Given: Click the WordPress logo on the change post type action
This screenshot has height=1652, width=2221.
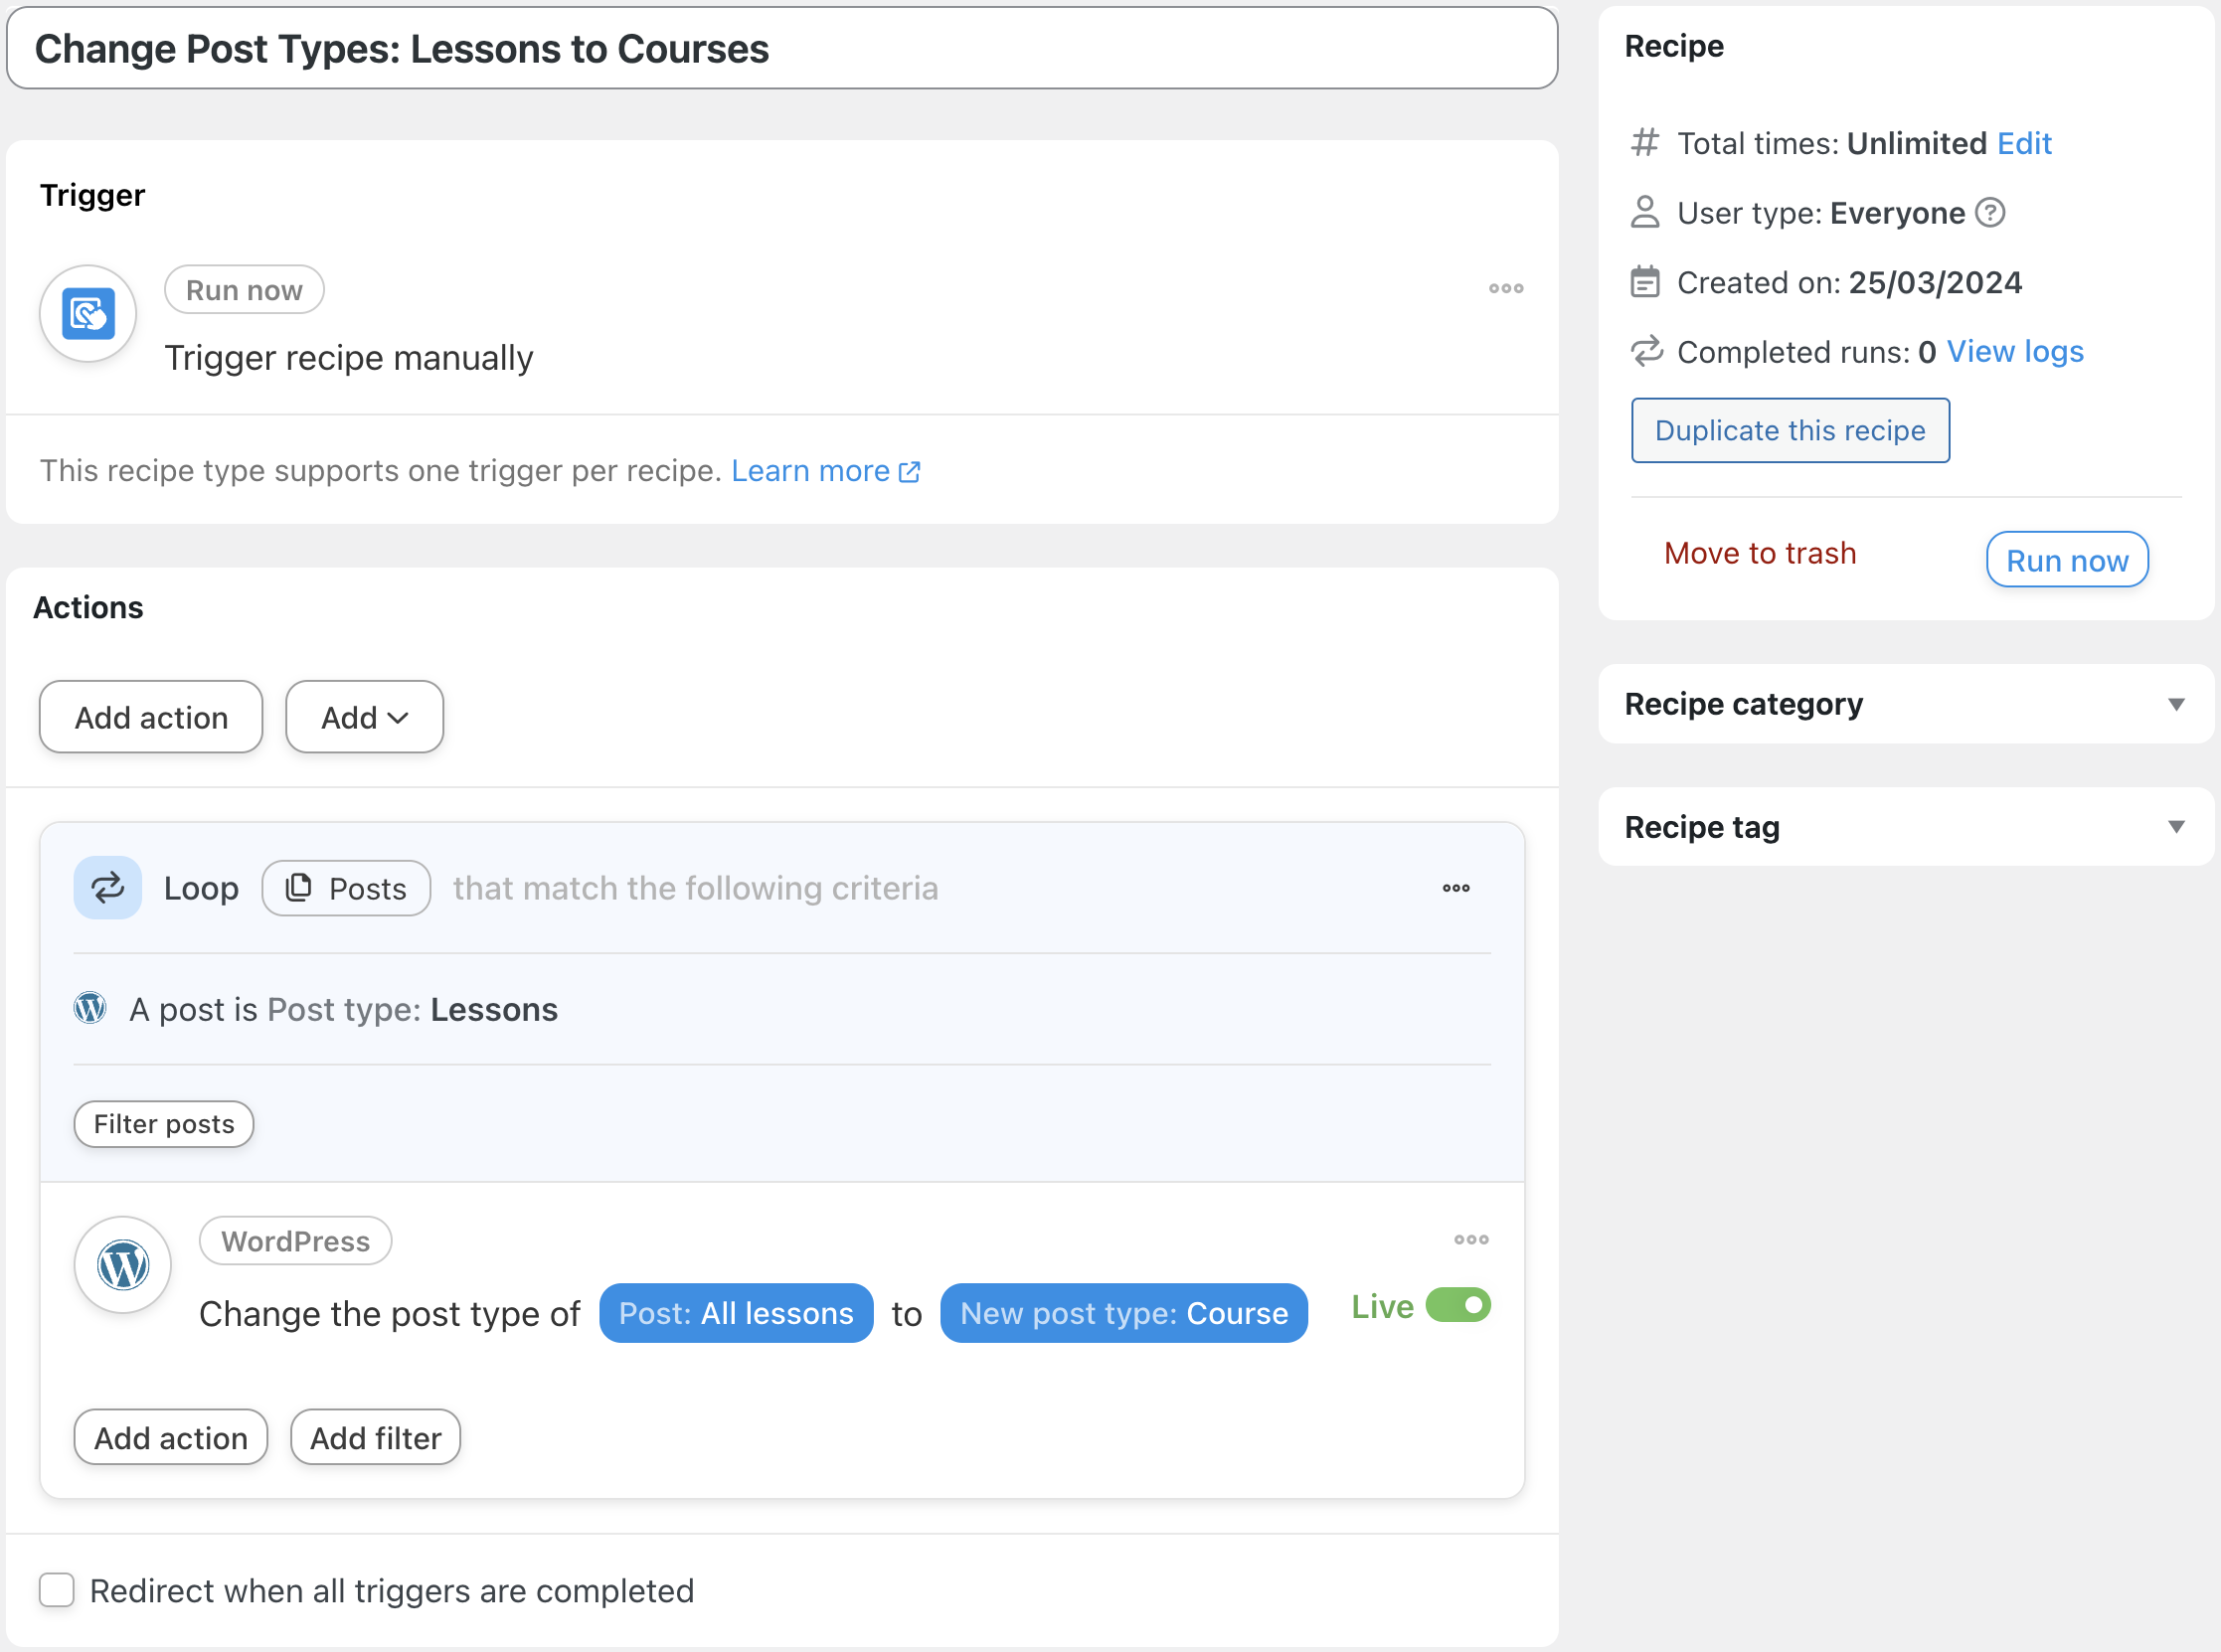Looking at the screenshot, I should tap(122, 1264).
